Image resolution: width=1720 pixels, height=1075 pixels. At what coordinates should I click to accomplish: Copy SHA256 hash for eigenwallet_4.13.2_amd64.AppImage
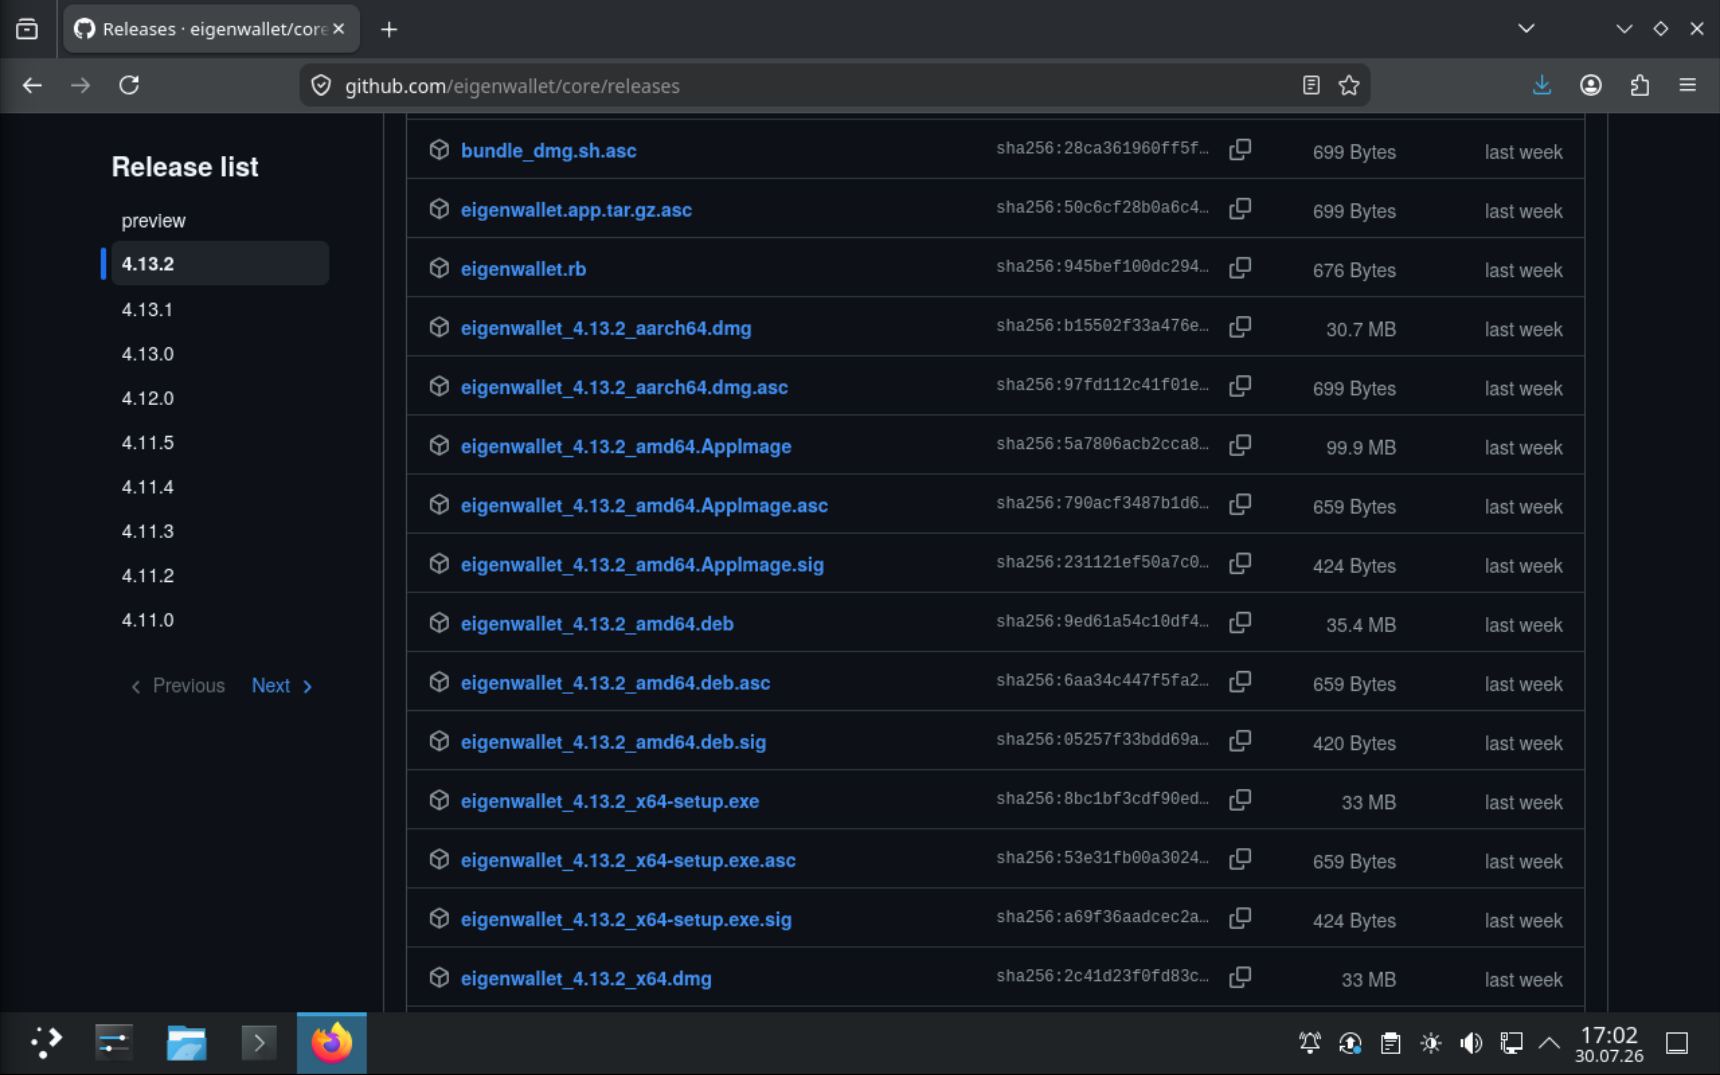click(x=1240, y=445)
